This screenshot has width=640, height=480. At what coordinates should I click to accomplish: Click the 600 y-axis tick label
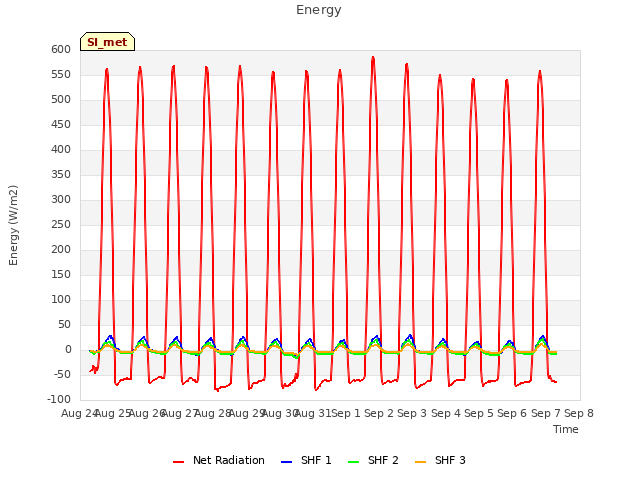[61, 49]
